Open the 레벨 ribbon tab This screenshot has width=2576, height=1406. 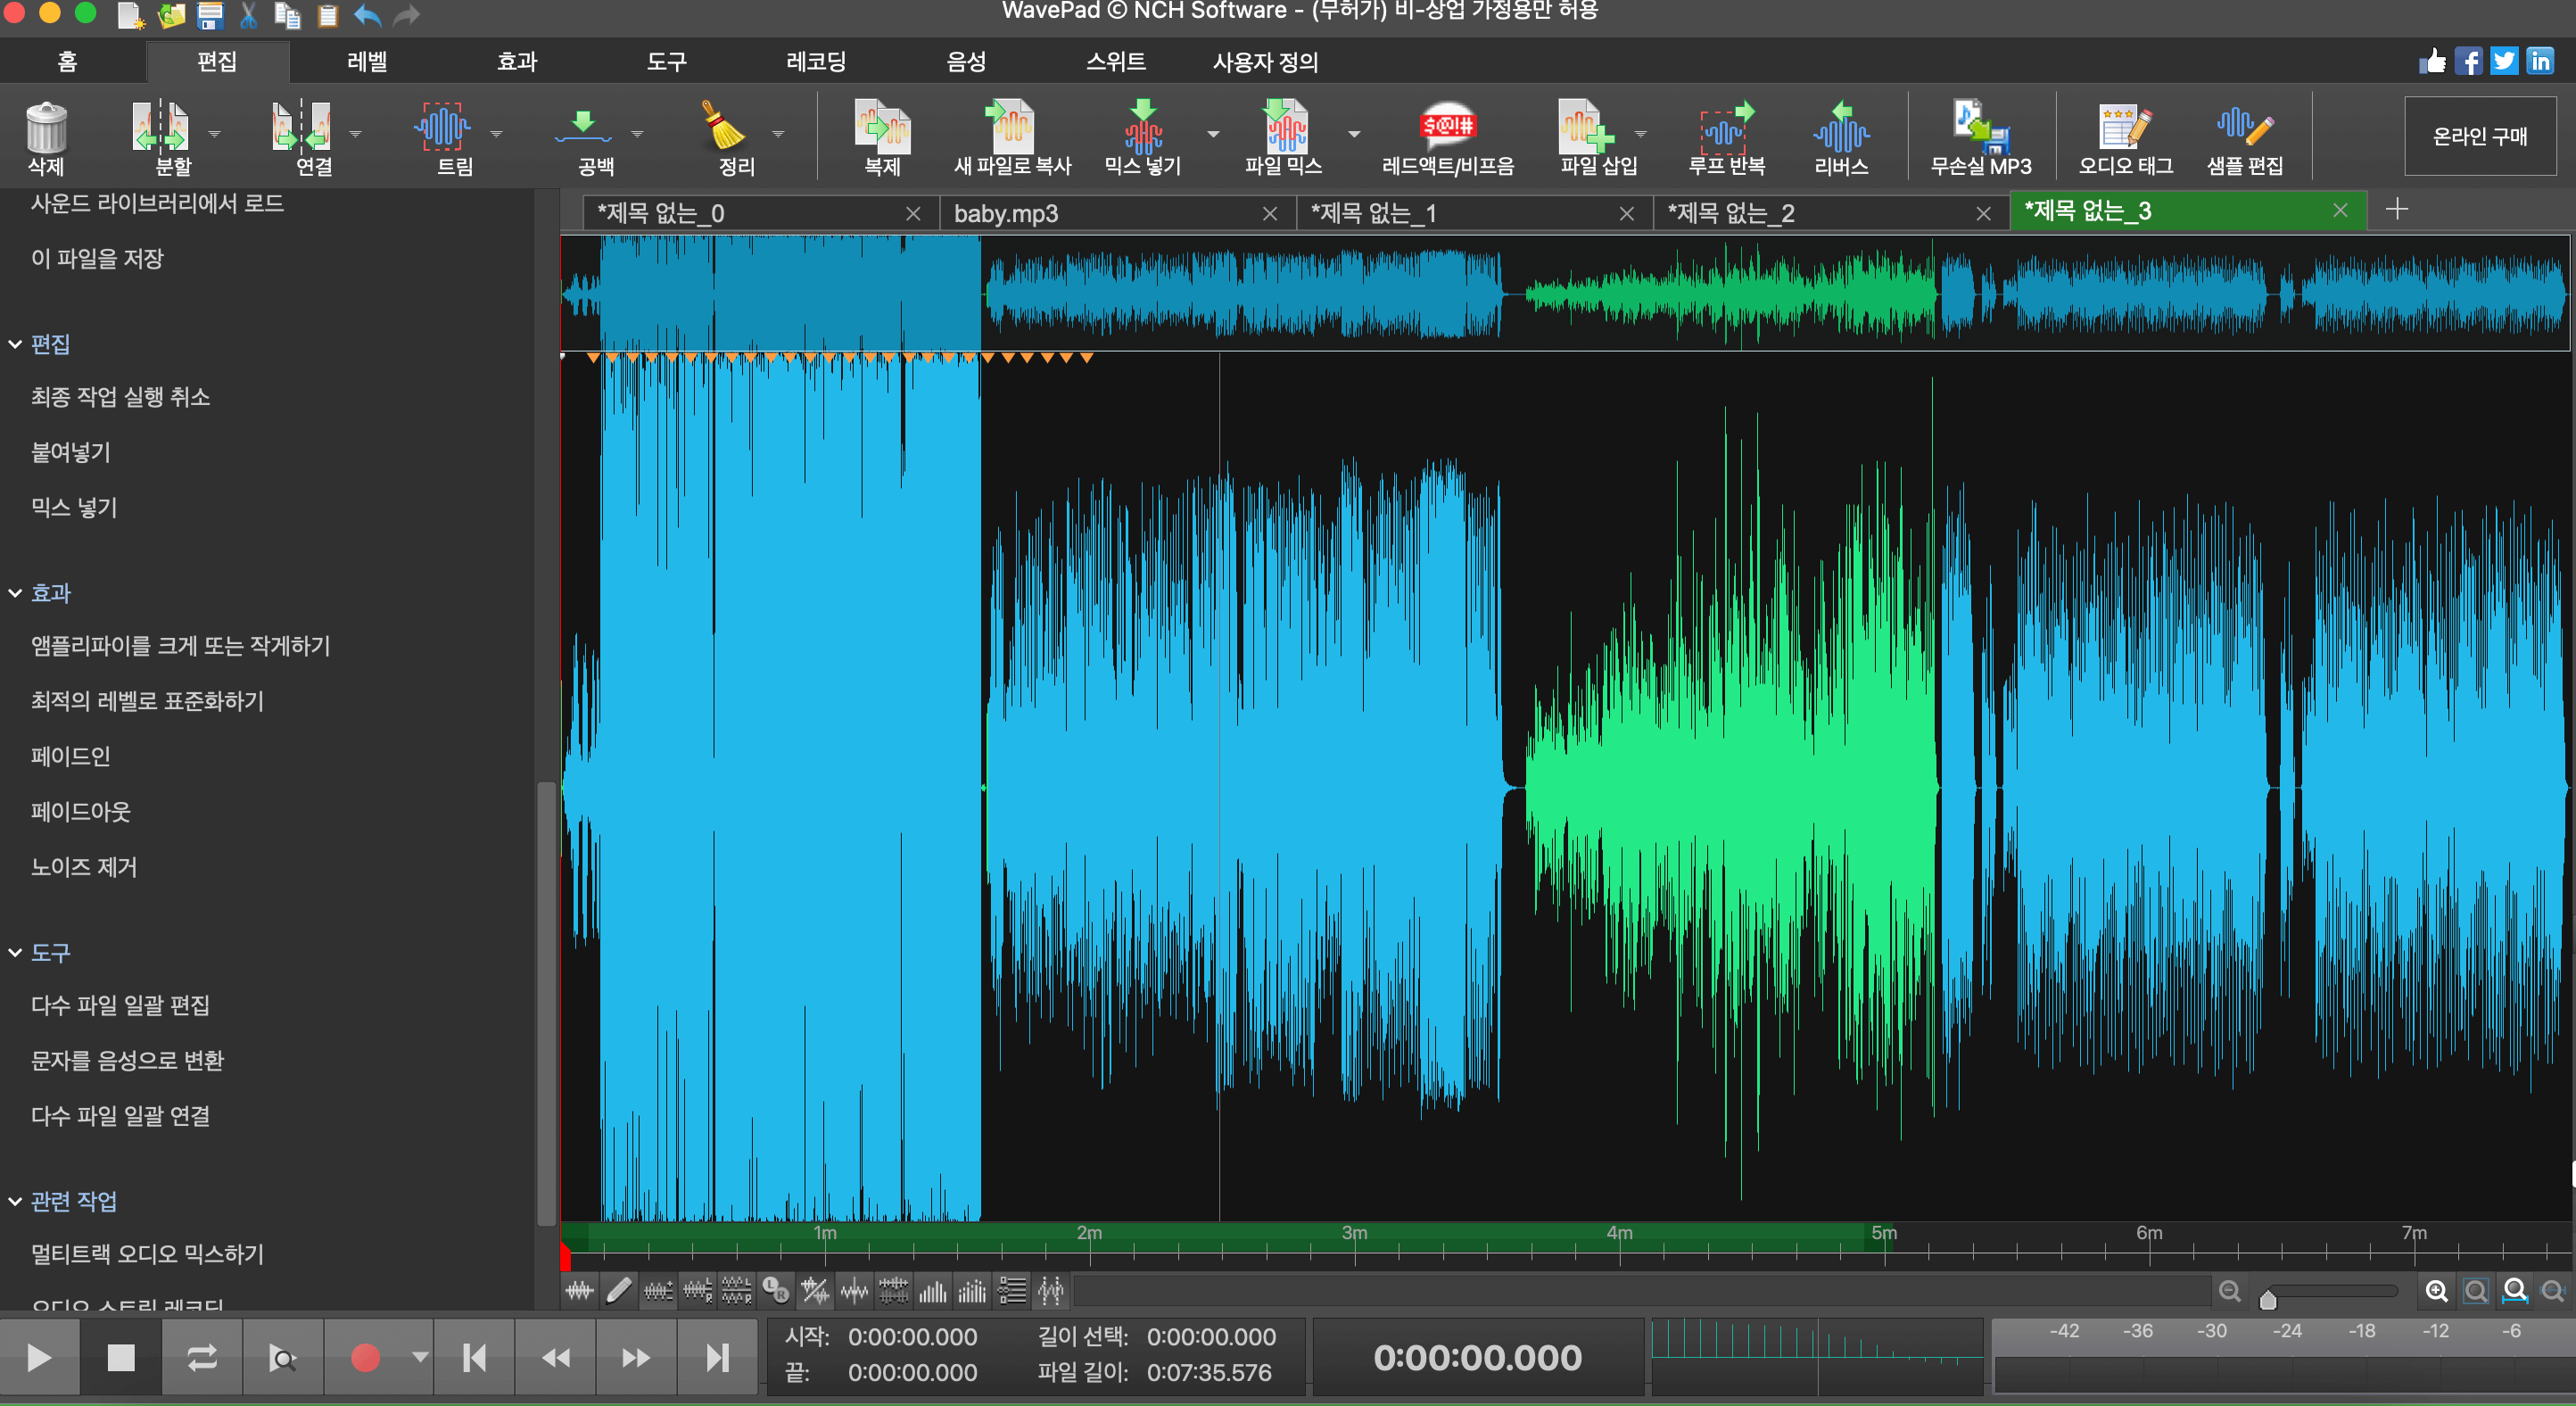[x=366, y=62]
